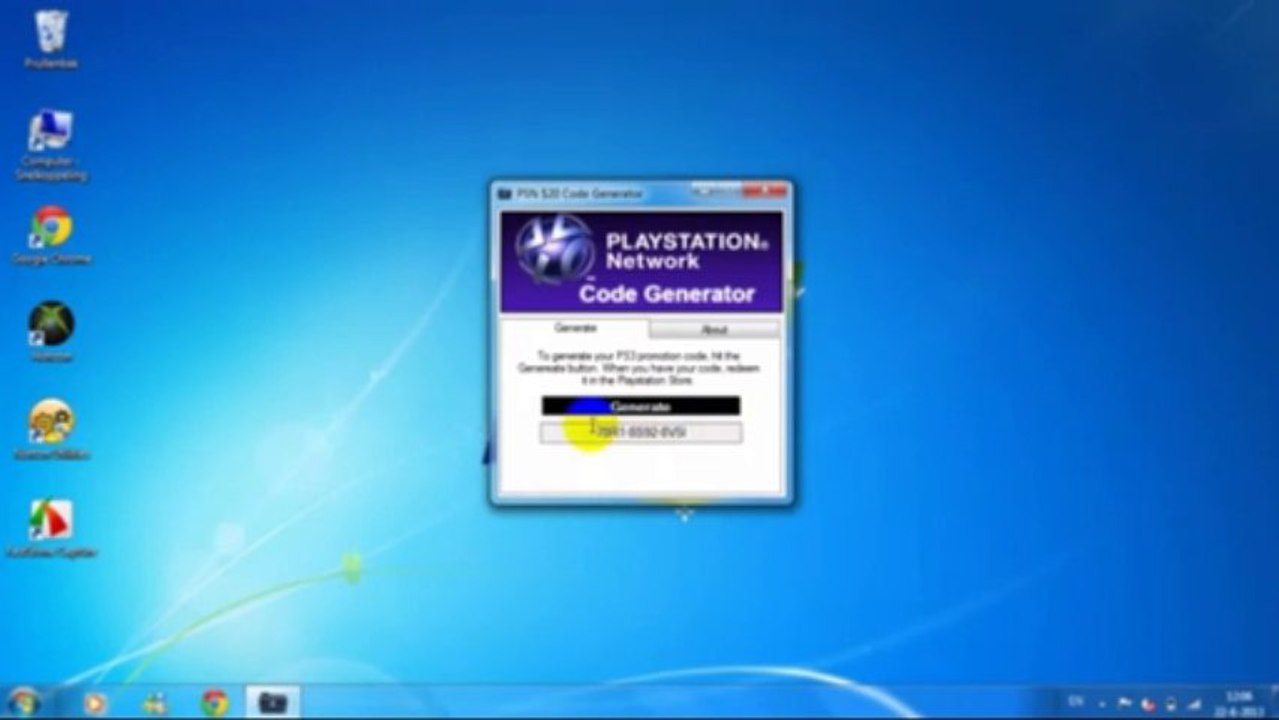Open Windows Media Player from taskbar
Image resolution: width=1279 pixels, height=720 pixels.
(94, 704)
